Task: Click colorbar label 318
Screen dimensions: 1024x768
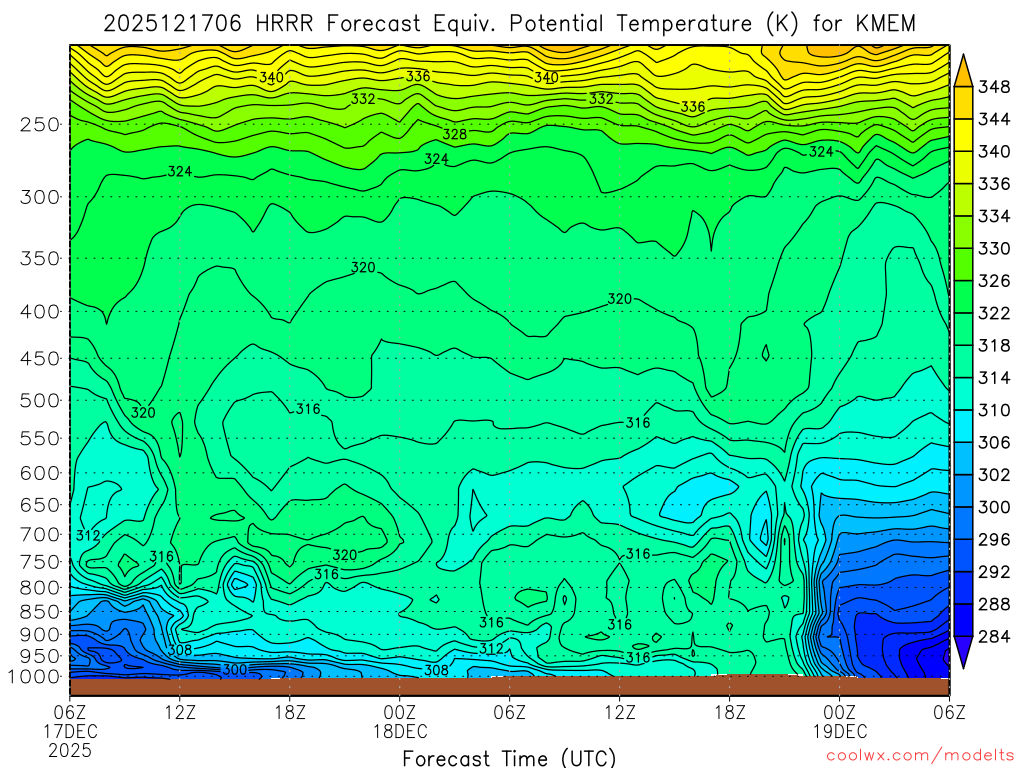Action: [994, 345]
